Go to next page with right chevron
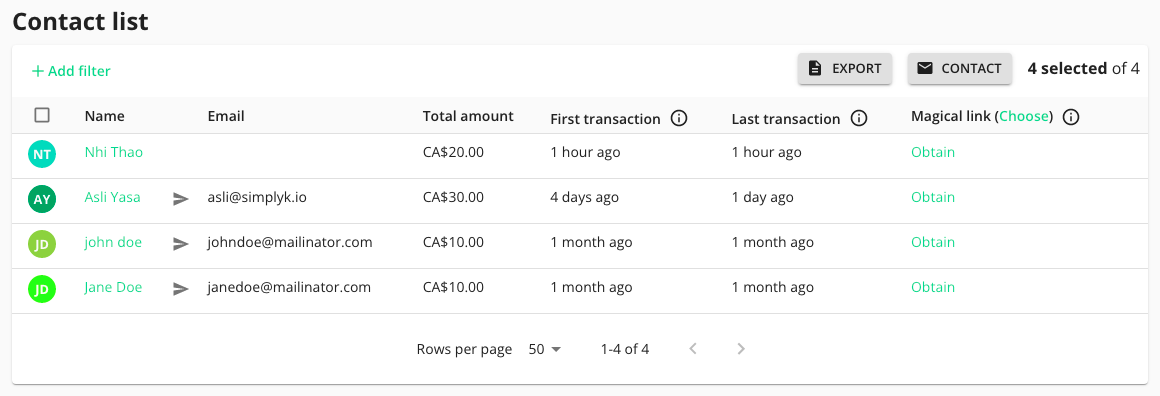Image resolution: width=1160 pixels, height=396 pixels. pos(741,349)
